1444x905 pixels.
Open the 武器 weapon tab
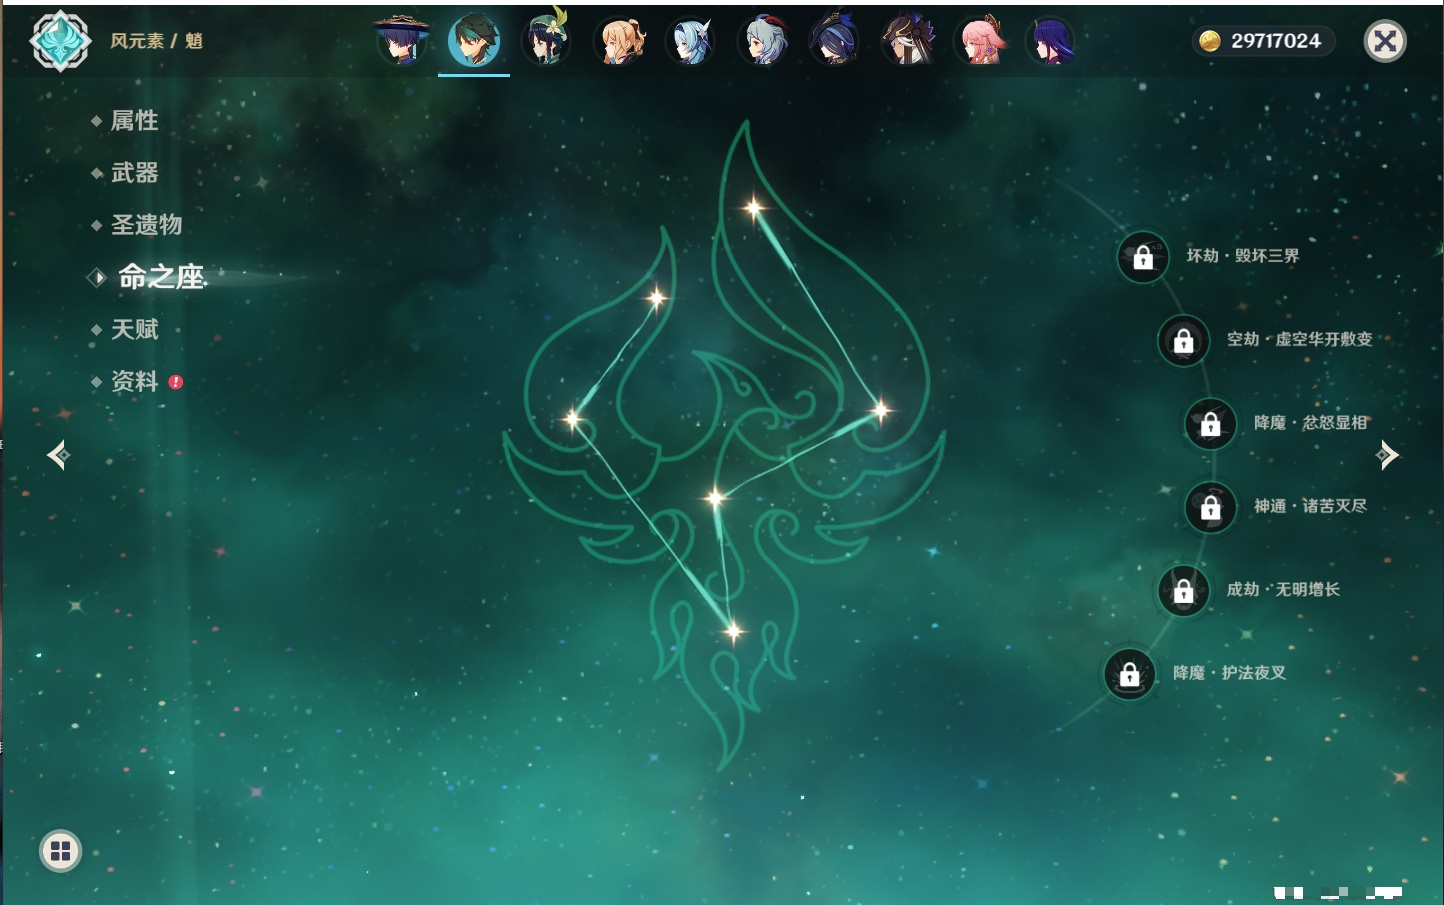click(x=134, y=173)
